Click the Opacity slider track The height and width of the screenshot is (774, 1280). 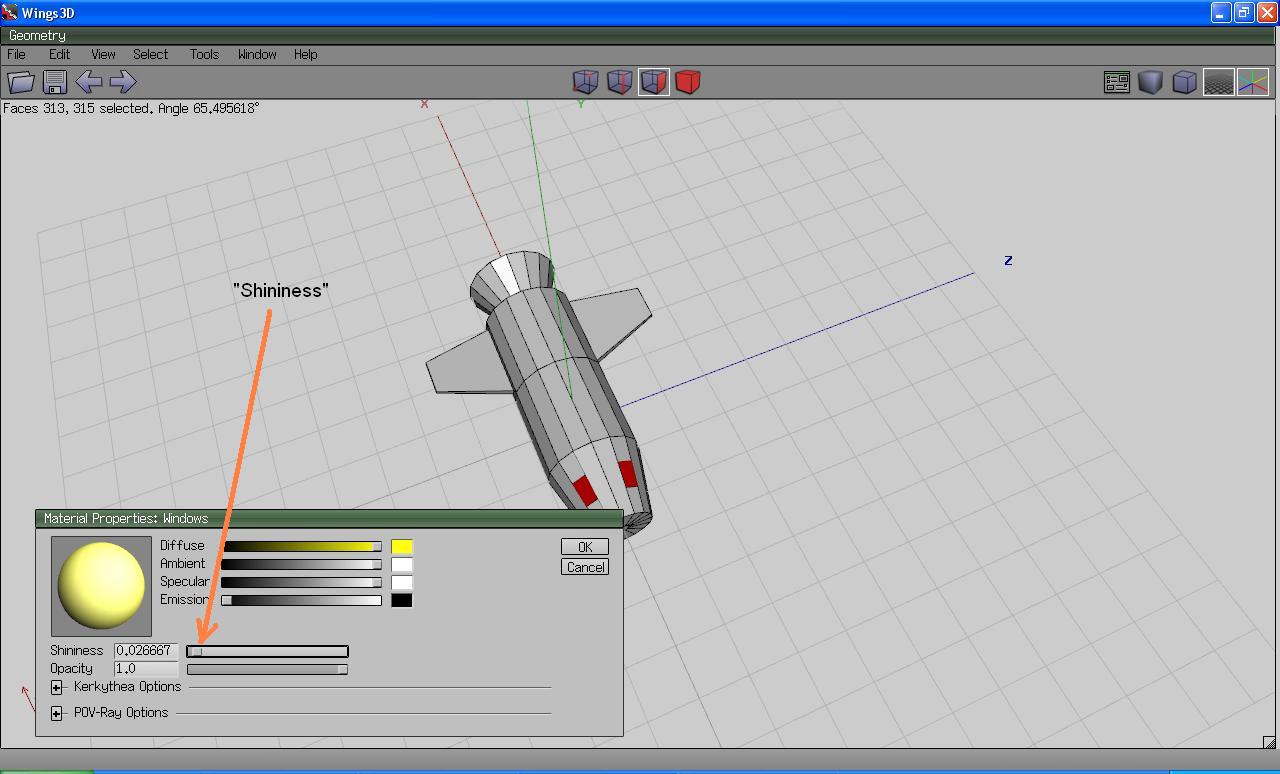[267, 669]
